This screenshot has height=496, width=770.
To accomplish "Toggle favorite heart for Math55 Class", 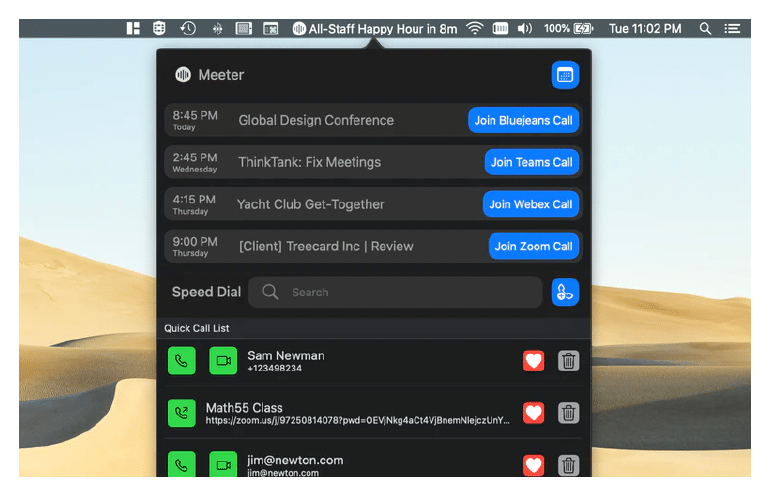I will (533, 413).
